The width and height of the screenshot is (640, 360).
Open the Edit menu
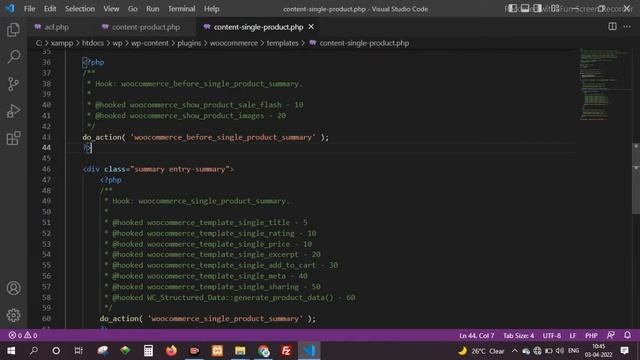click(50, 9)
